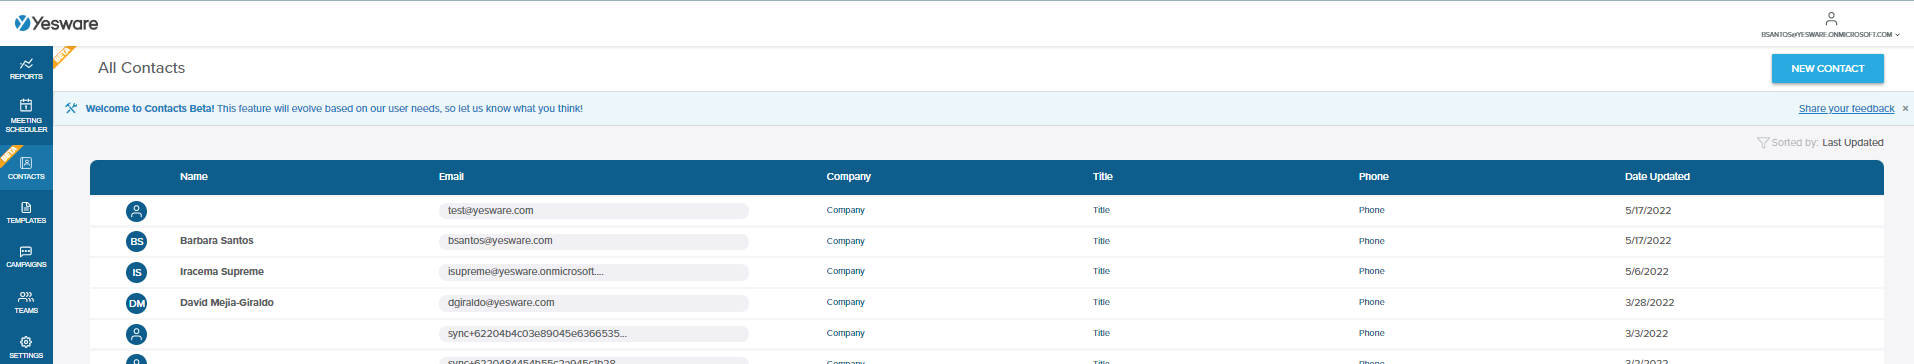Click the BS avatar for Barbara Santos
Viewport: 1914px width, 364px height.
137,241
